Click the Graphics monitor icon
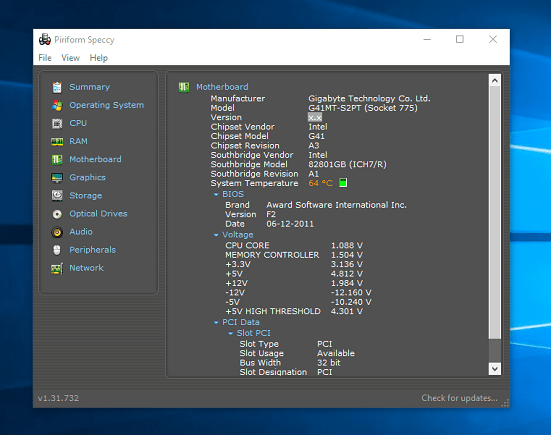Image resolution: width=551 pixels, height=435 pixels. [57, 178]
